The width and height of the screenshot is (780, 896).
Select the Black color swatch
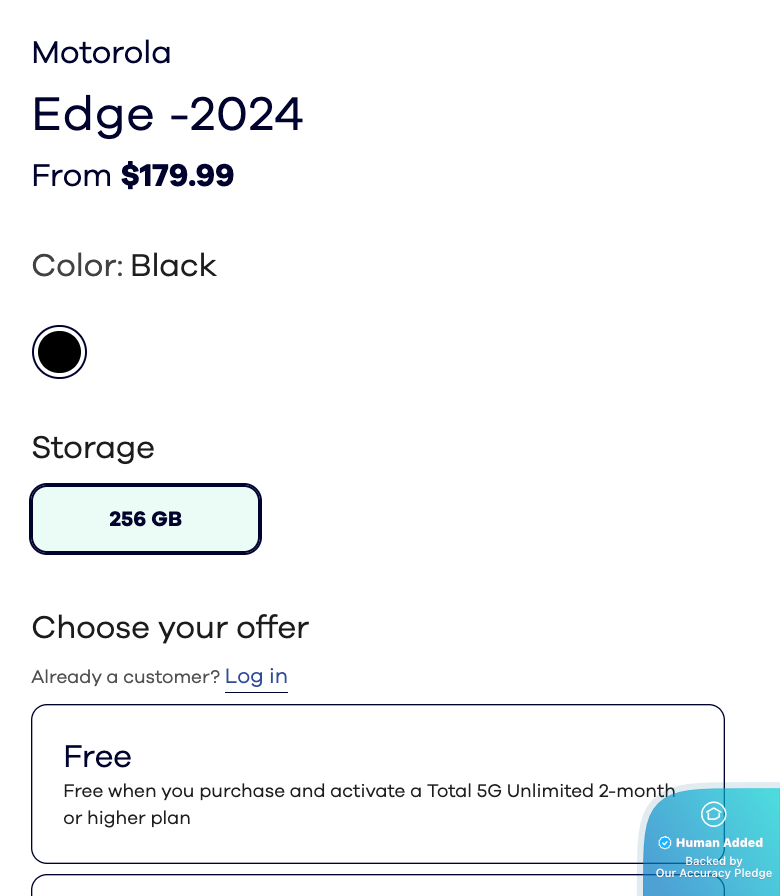point(59,352)
